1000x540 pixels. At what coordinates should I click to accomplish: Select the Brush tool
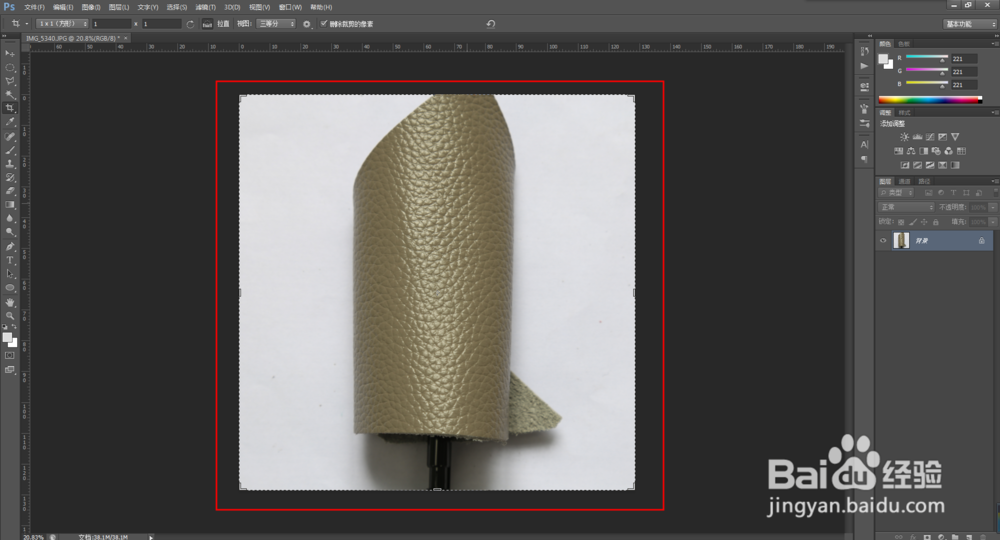[x=10, y=150]
